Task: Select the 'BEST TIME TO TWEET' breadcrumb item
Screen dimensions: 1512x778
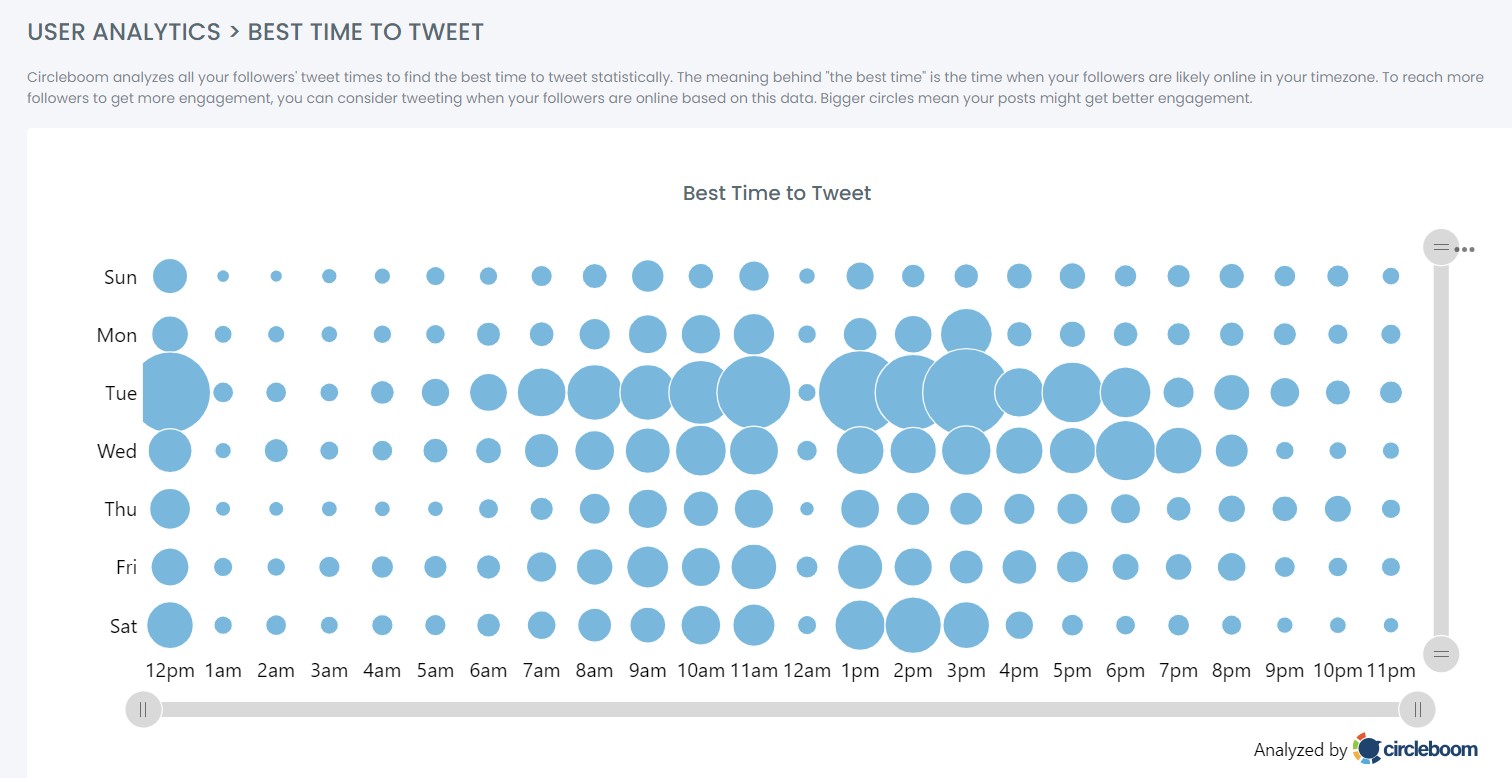Action: pos(365,31)
